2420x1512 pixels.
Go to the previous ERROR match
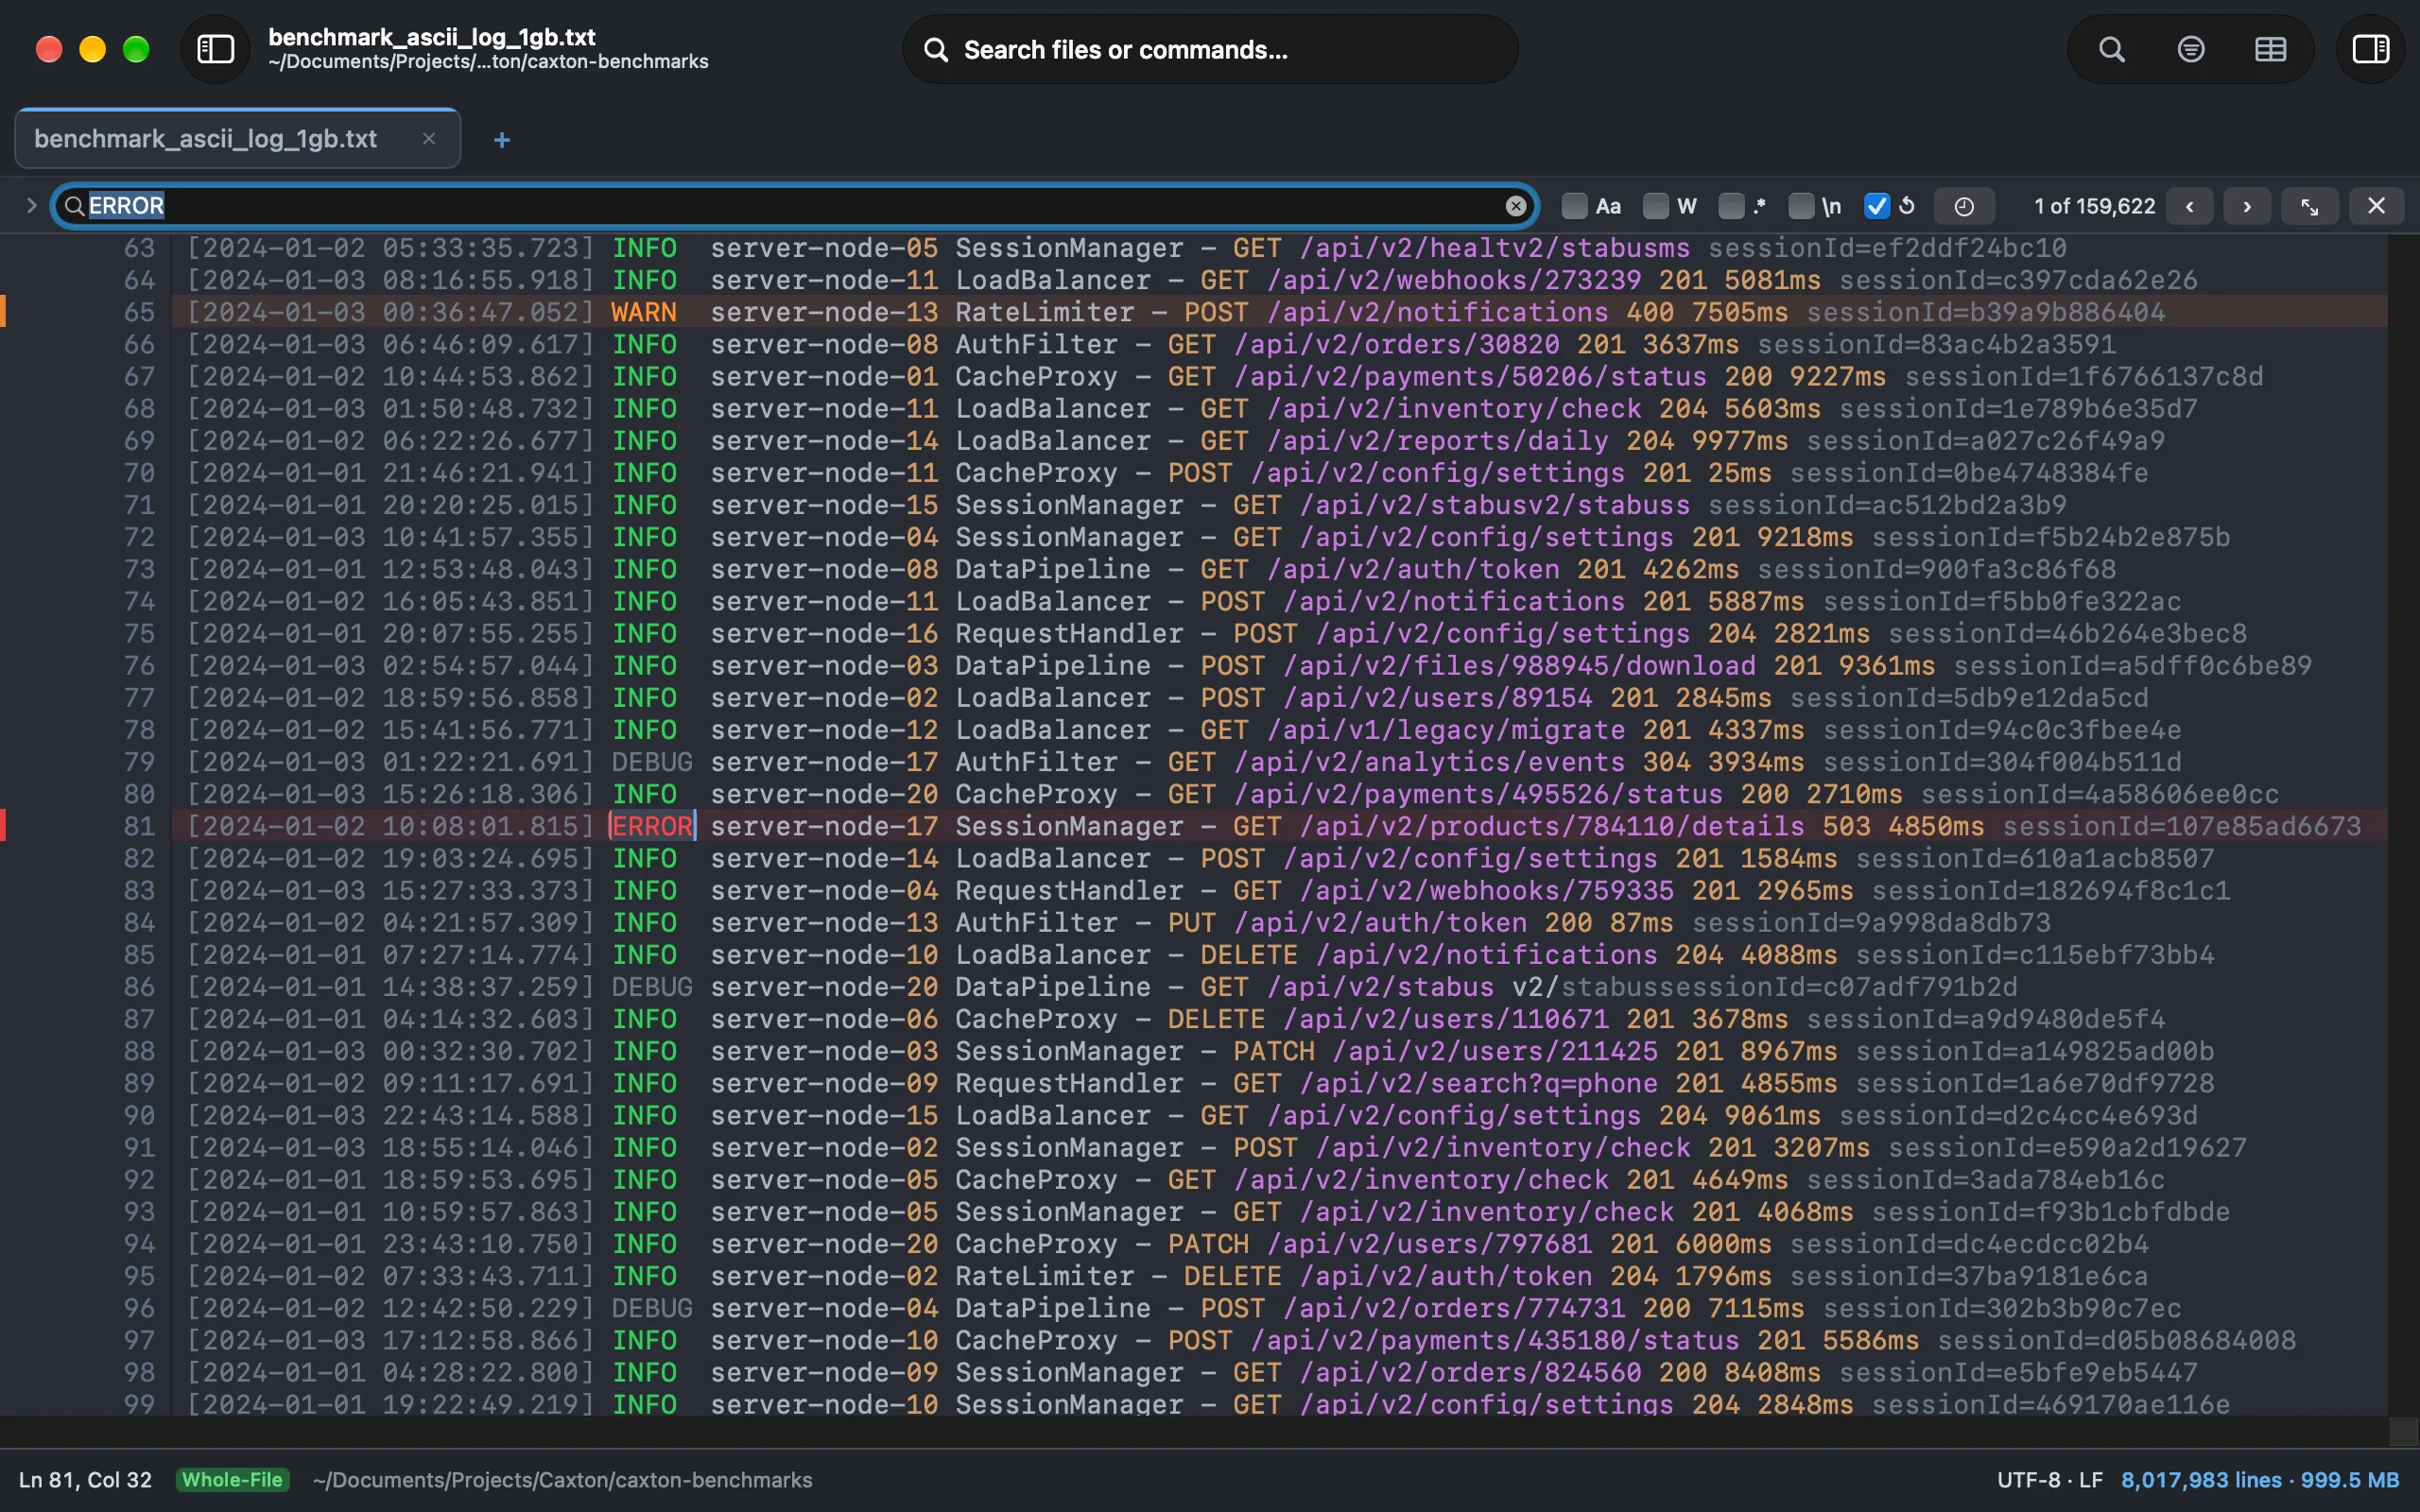[x=2189, y=206]
